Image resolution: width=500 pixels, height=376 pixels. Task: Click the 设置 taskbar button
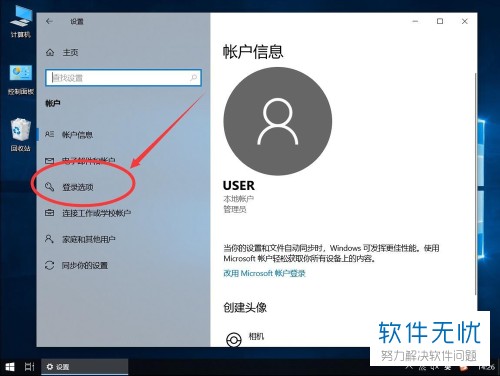pos(85,367)
